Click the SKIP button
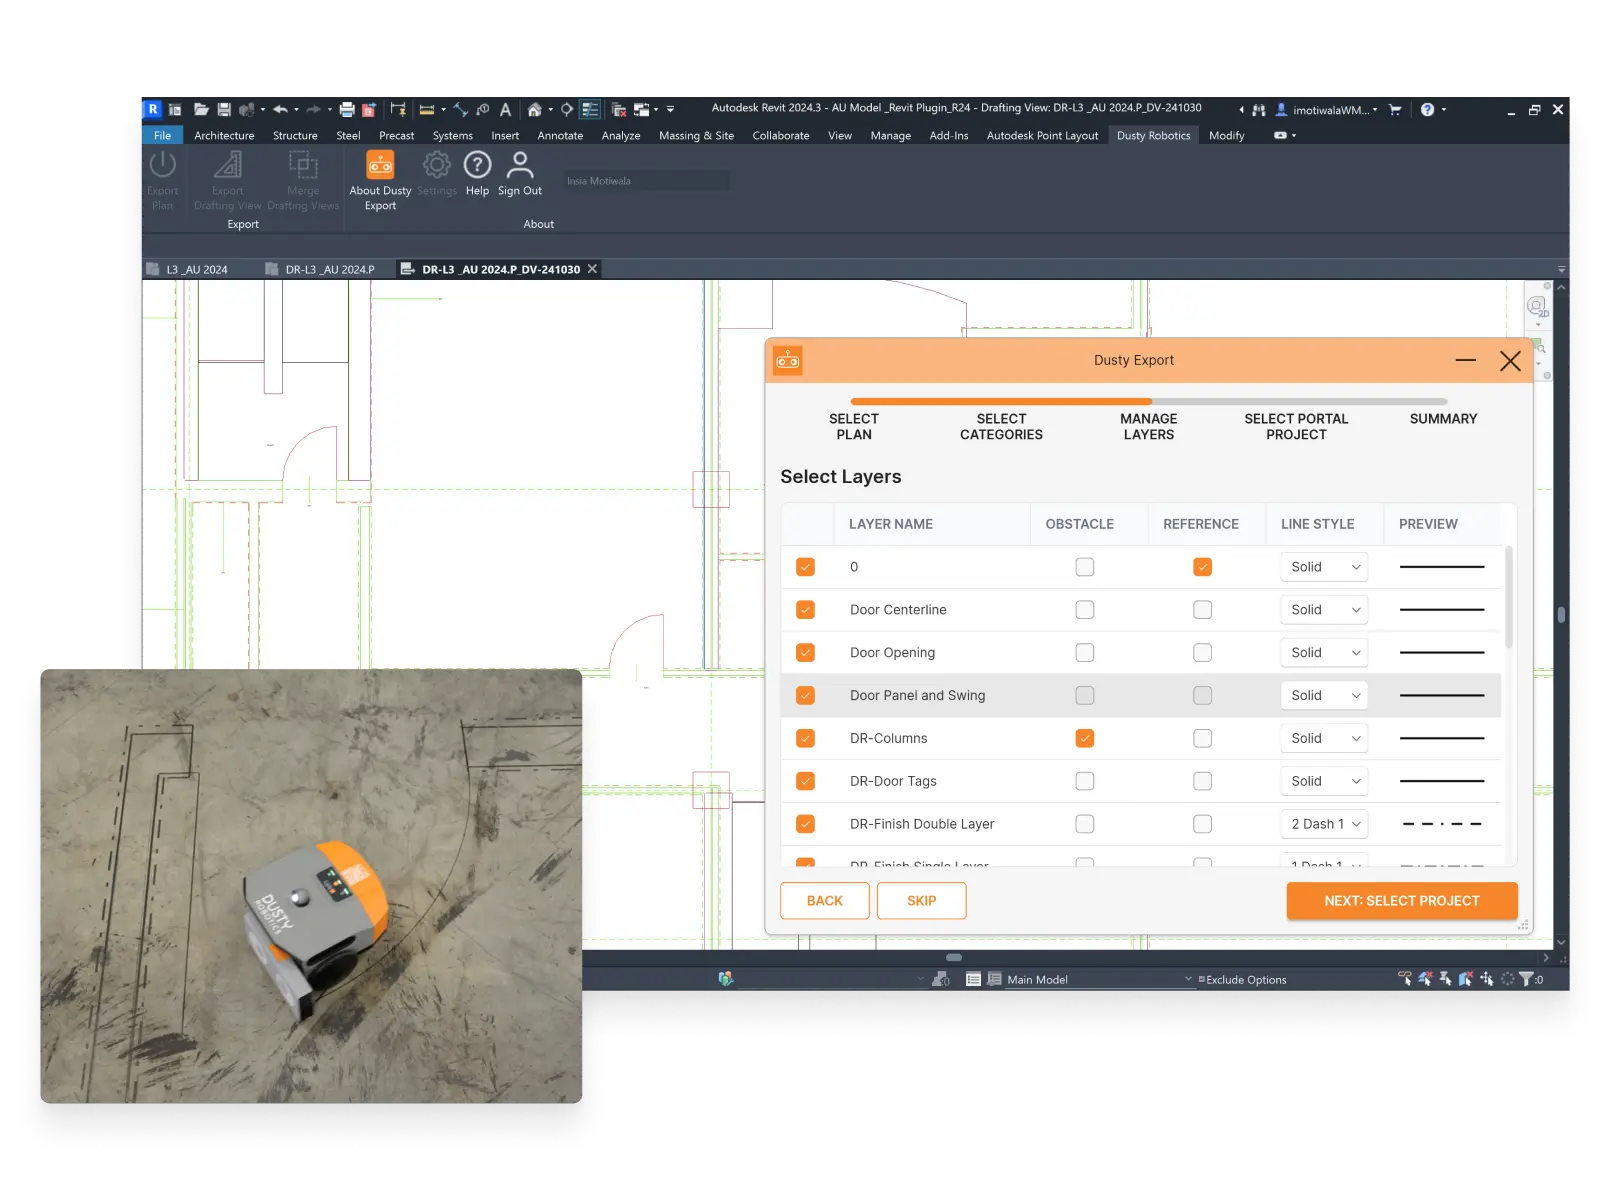The image size is (1600, 1200). (x=922, y=901)
